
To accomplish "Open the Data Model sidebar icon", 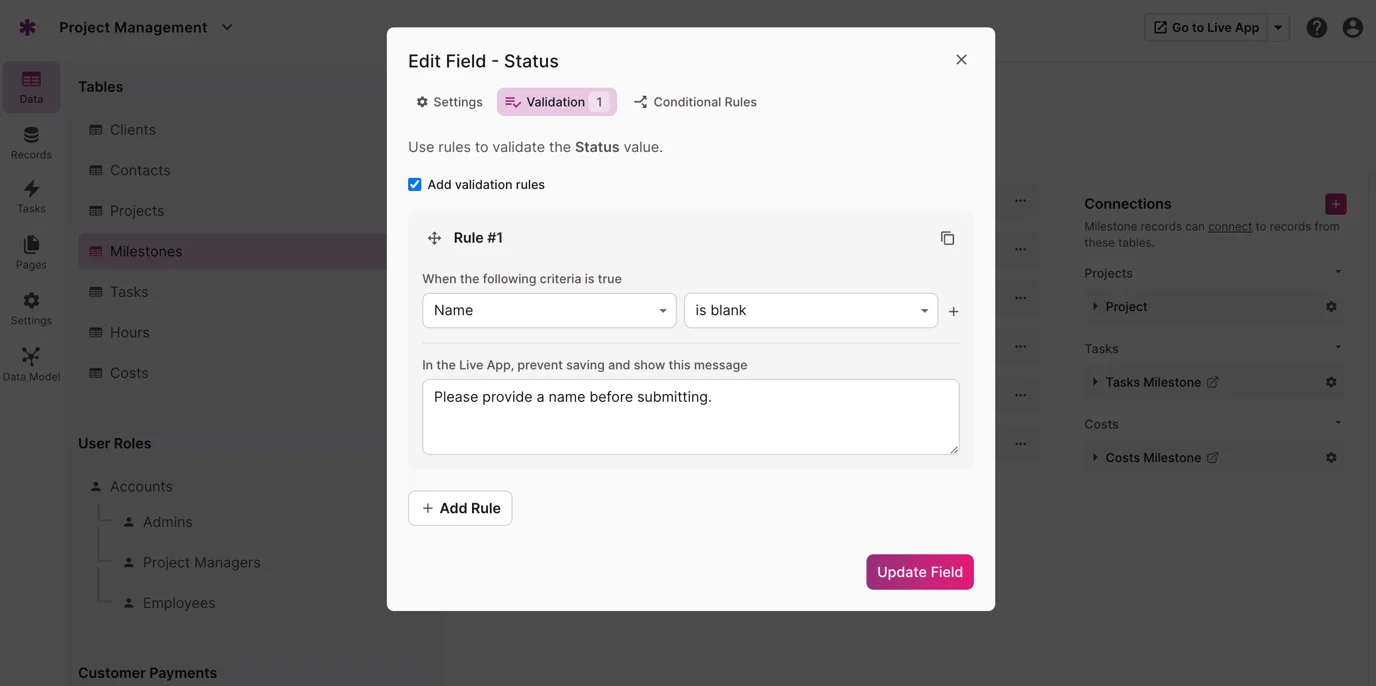I will (x=31, y=365).
